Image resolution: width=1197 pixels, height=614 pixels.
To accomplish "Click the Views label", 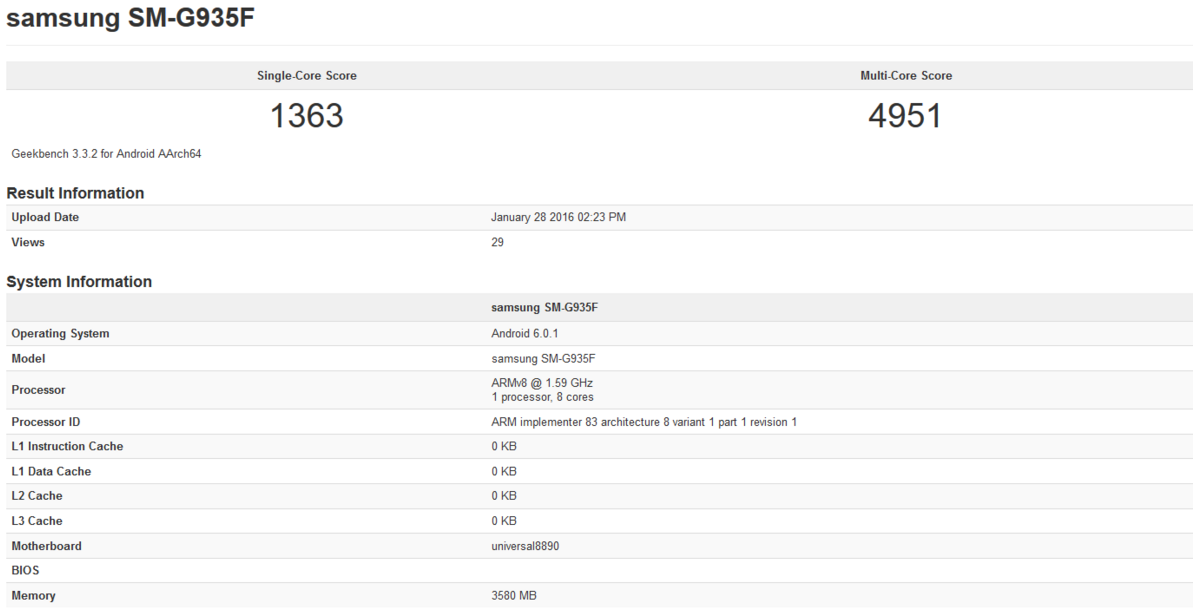I will pyautogui.click(x=28, y=242).
